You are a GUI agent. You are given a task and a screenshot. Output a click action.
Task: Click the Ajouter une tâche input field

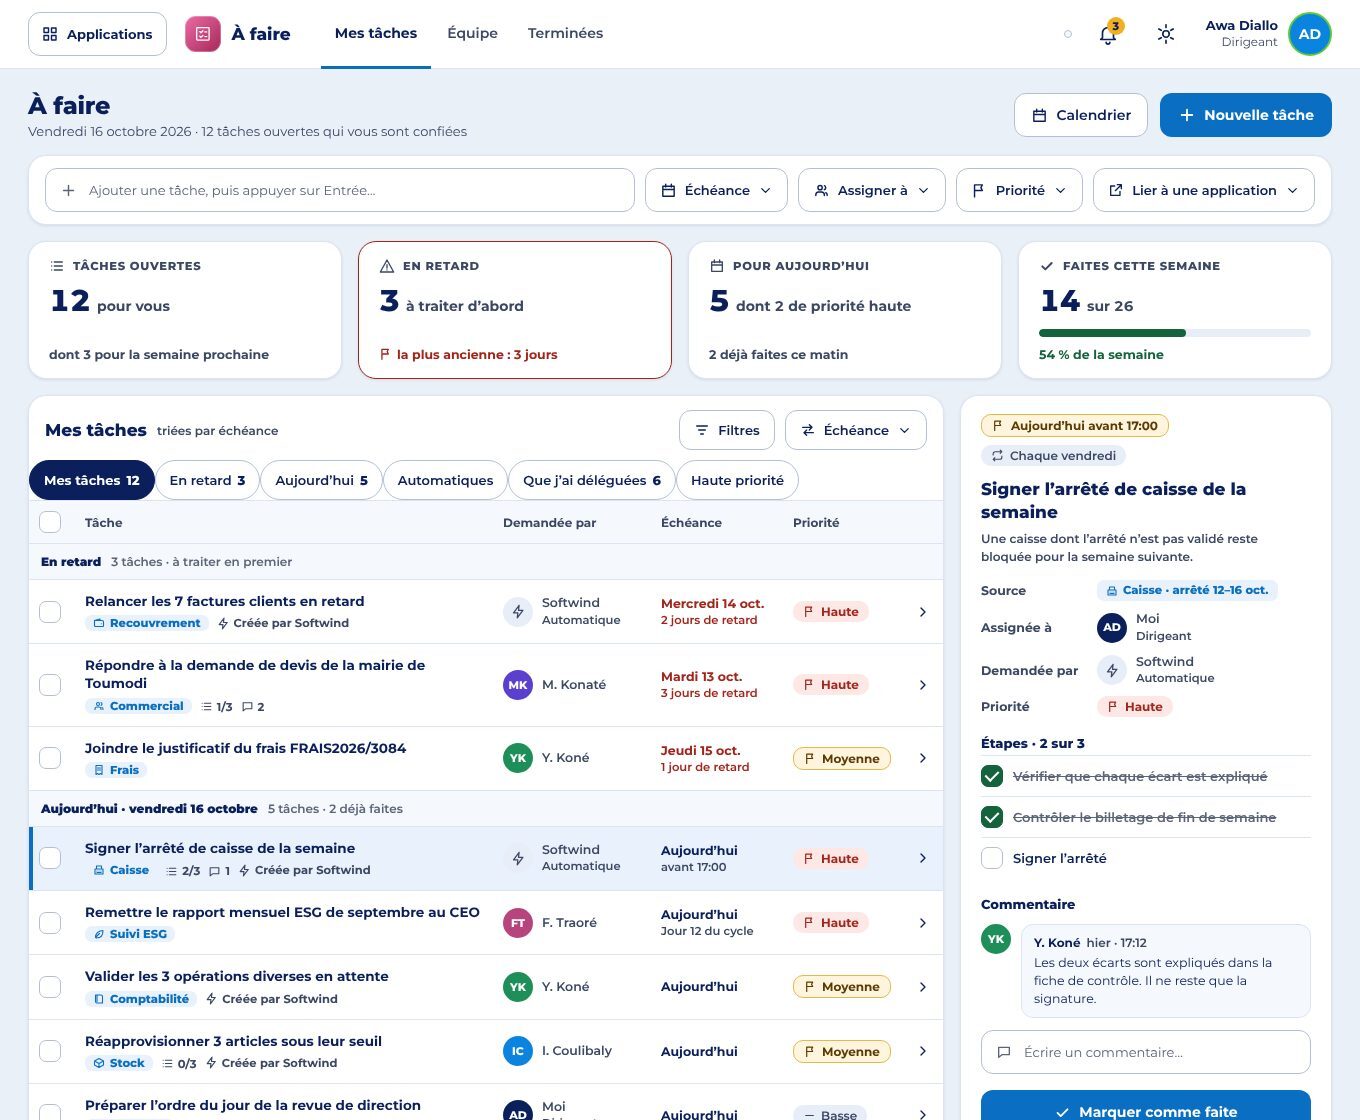340,190
